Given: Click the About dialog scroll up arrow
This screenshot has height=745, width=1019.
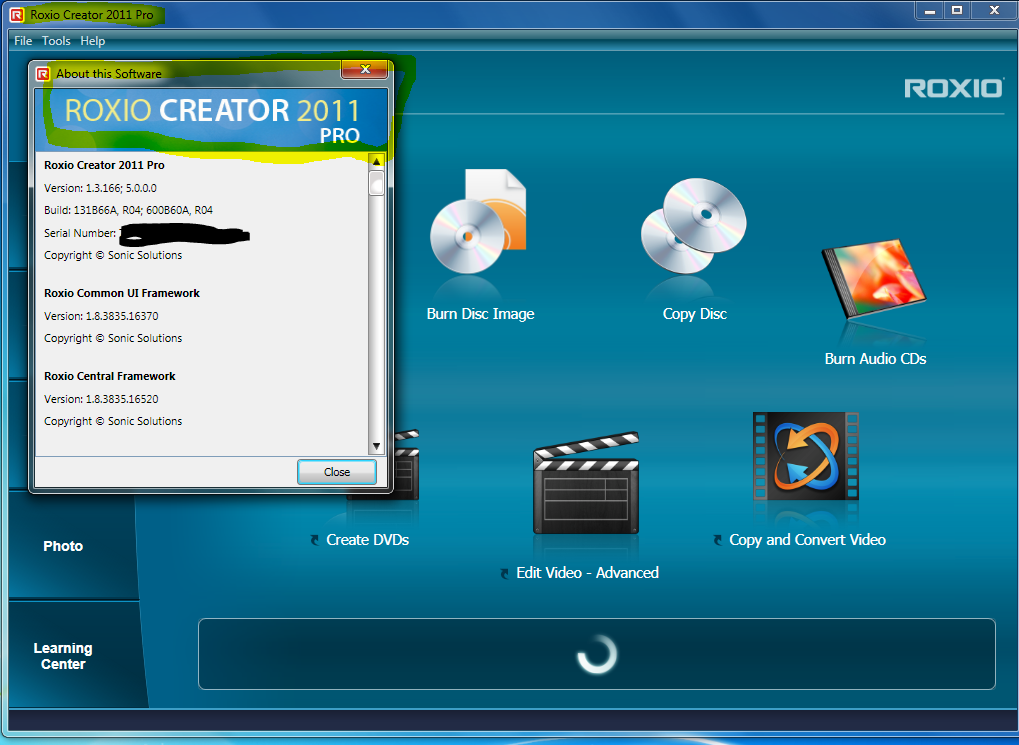Looking at the screenshot, I should (x=376, y=161).
